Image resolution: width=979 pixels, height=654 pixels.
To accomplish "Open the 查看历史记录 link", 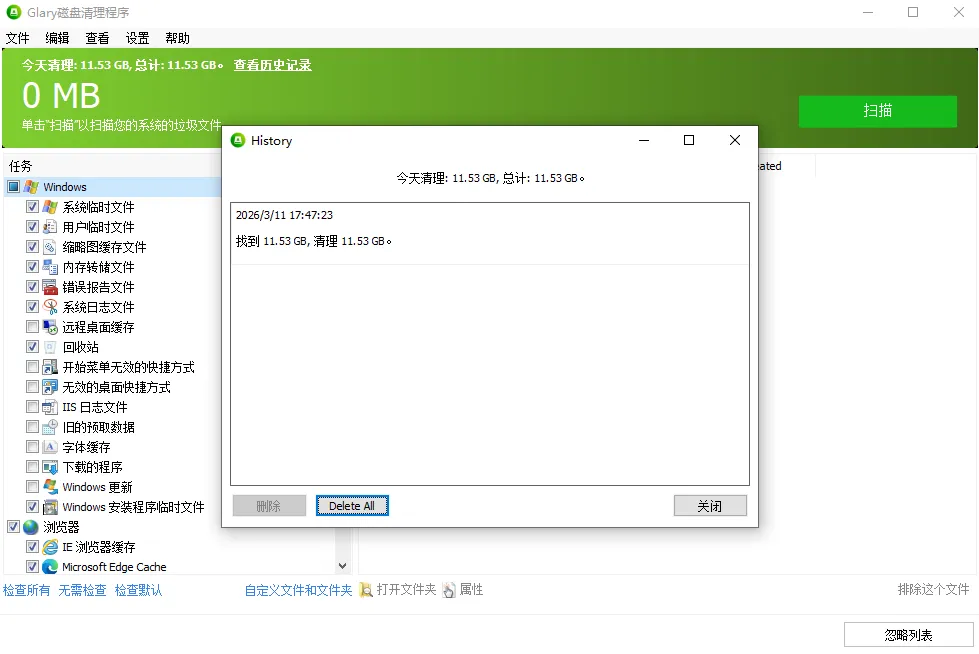I will click(x=272, y=65).
